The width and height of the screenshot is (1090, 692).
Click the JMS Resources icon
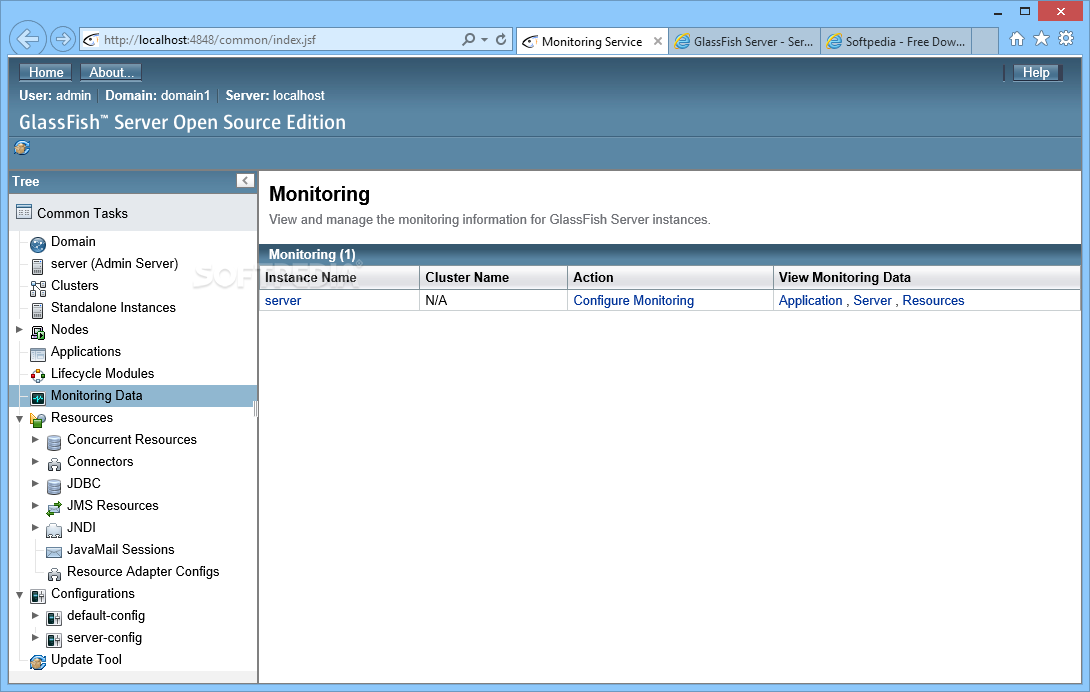pos(54,508)
